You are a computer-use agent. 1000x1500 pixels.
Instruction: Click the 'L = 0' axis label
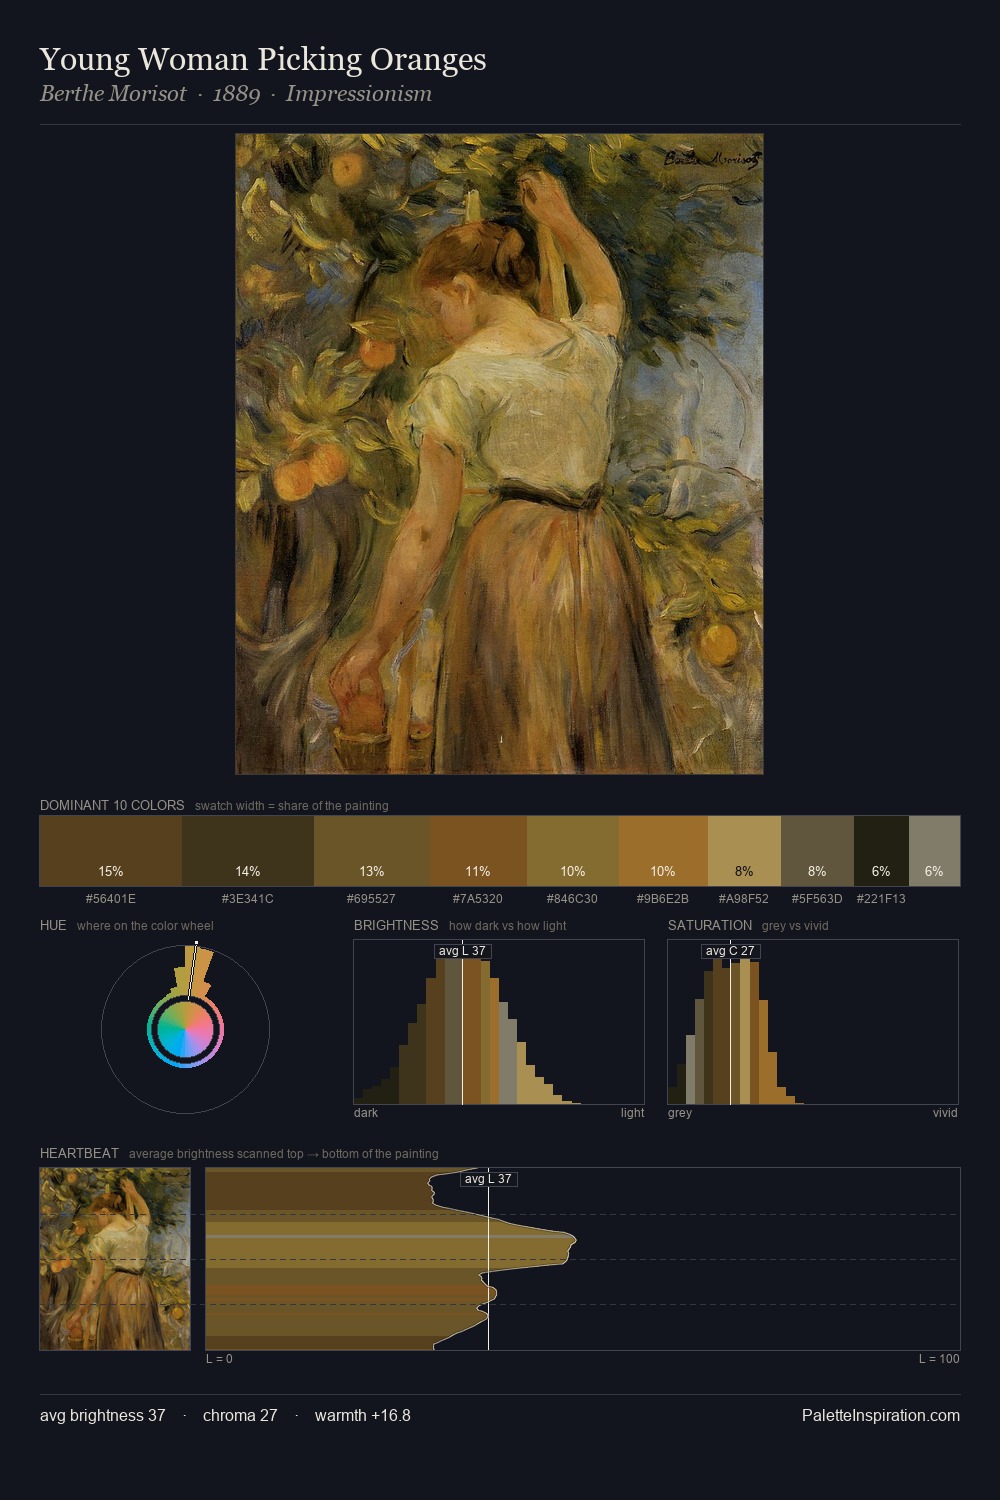point(219,1359)
